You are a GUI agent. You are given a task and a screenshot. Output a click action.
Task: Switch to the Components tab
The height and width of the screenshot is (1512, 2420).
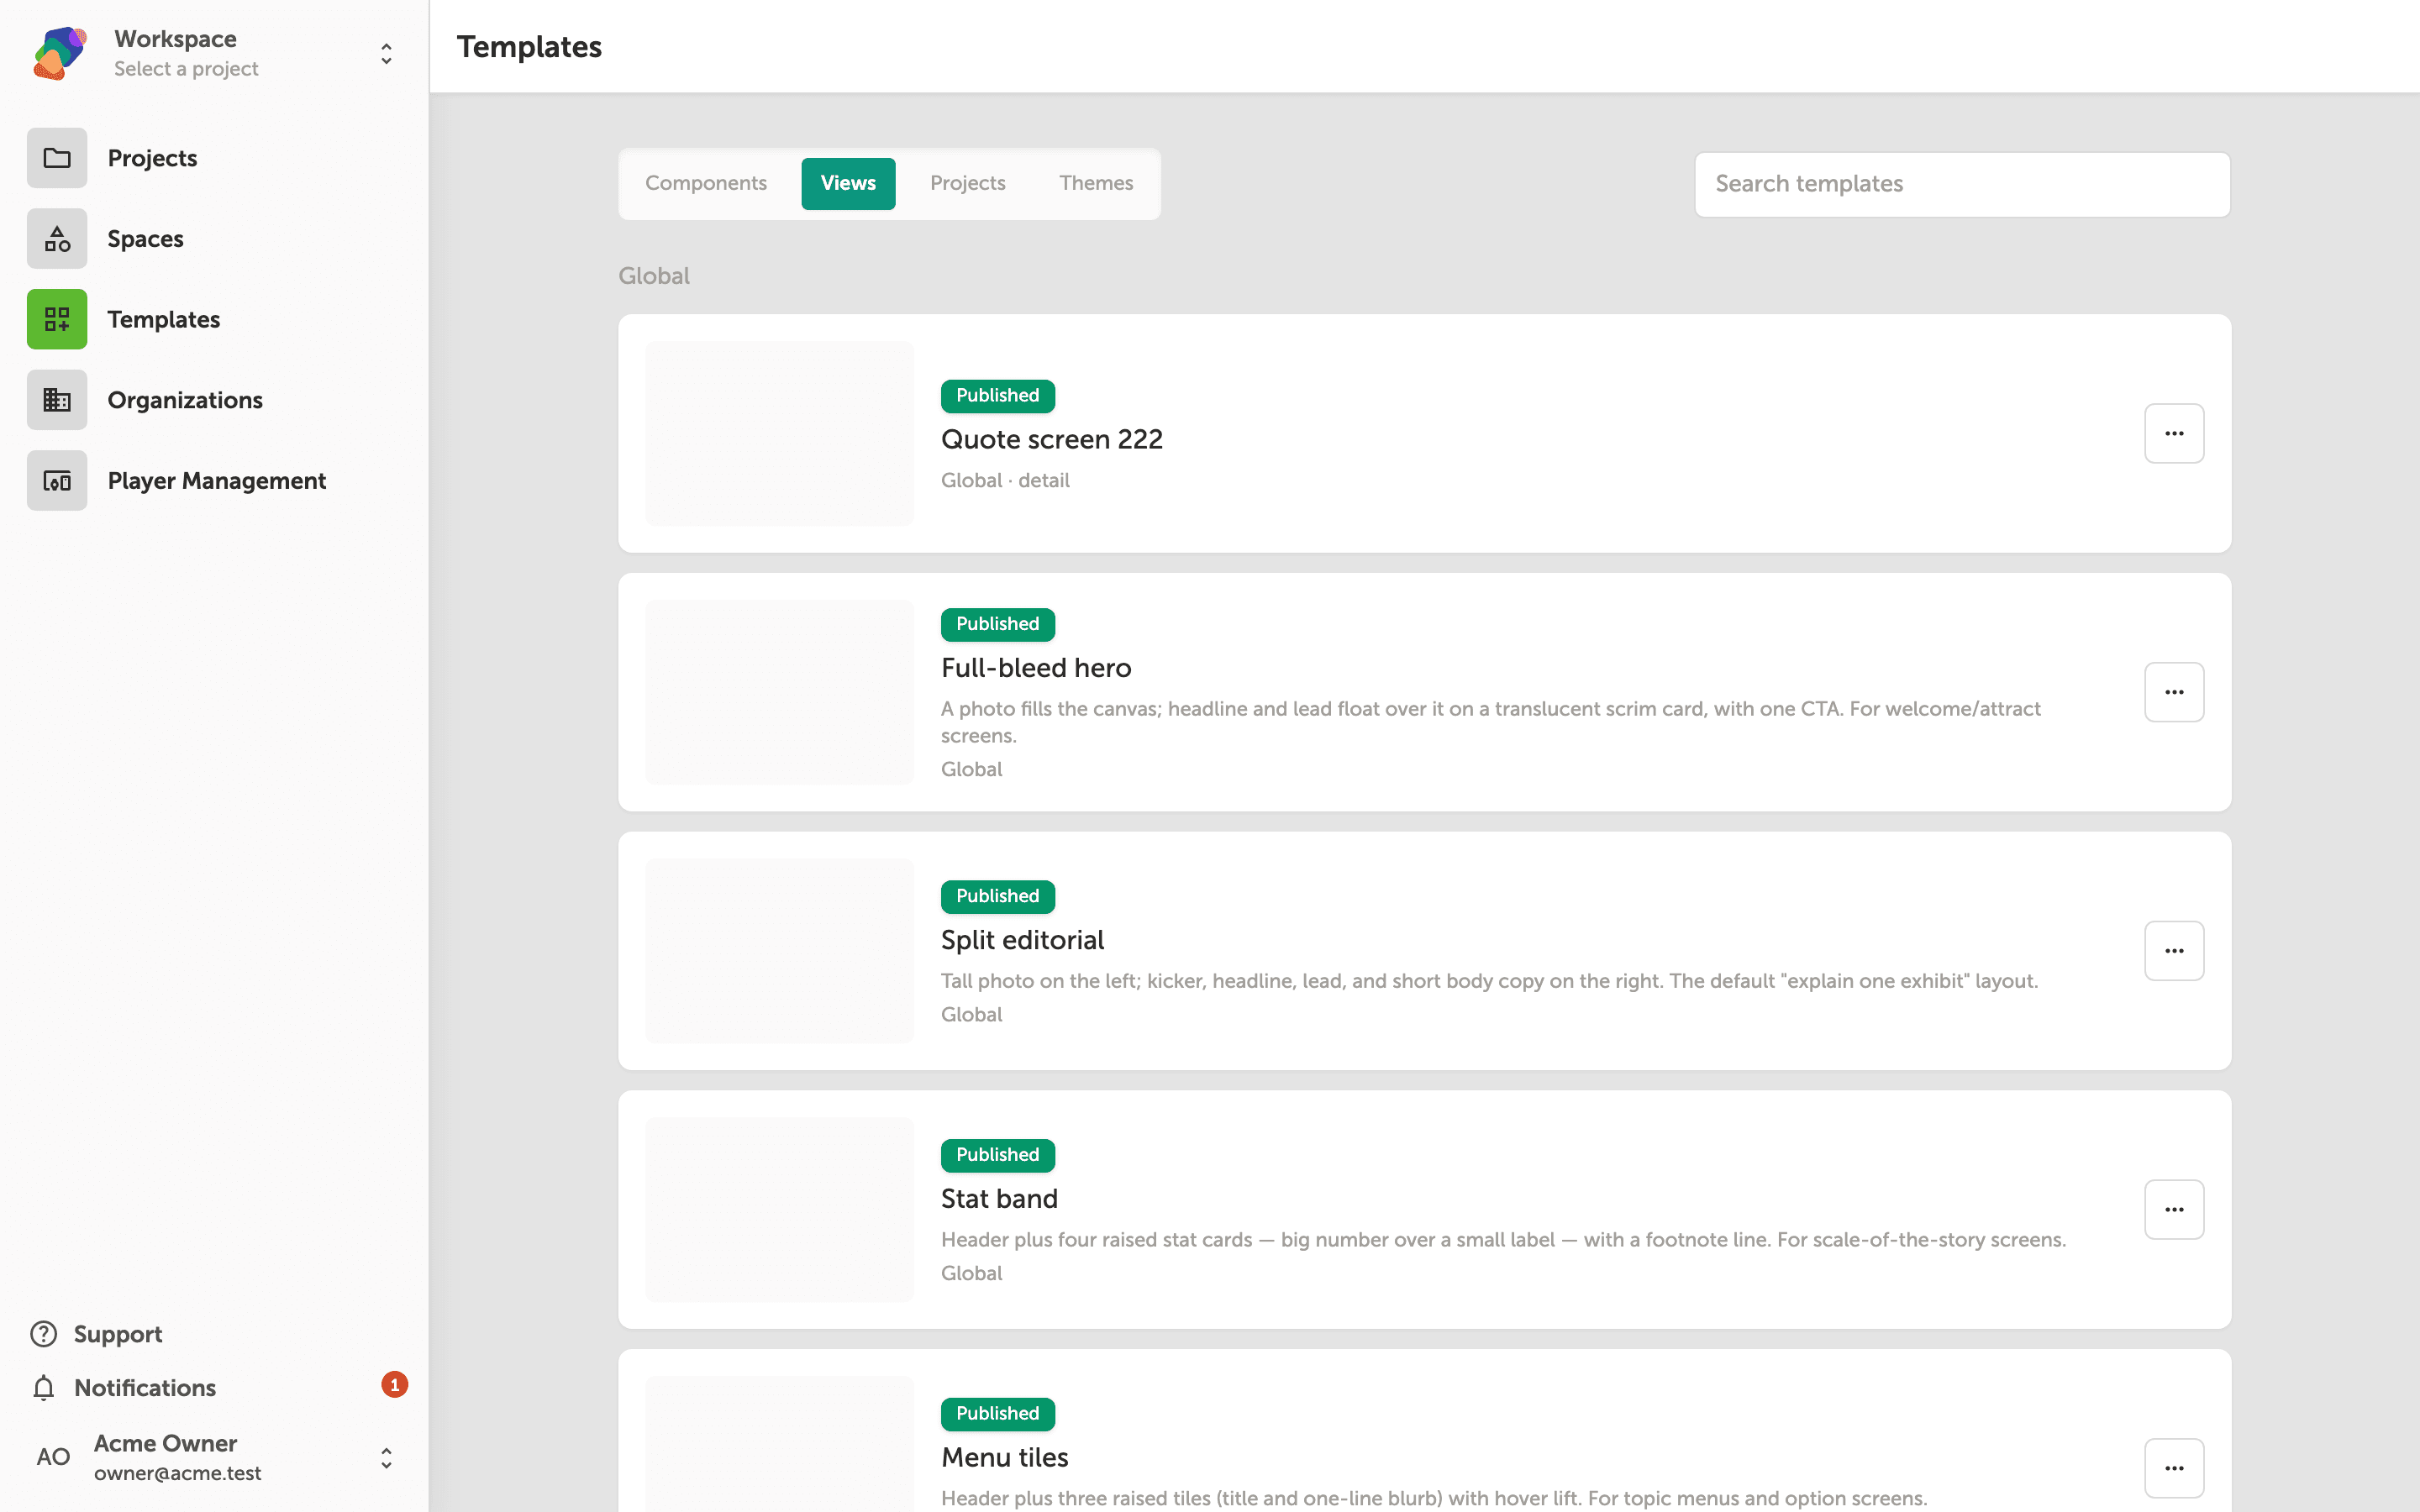pyautogui.click(x=706, y=183)
